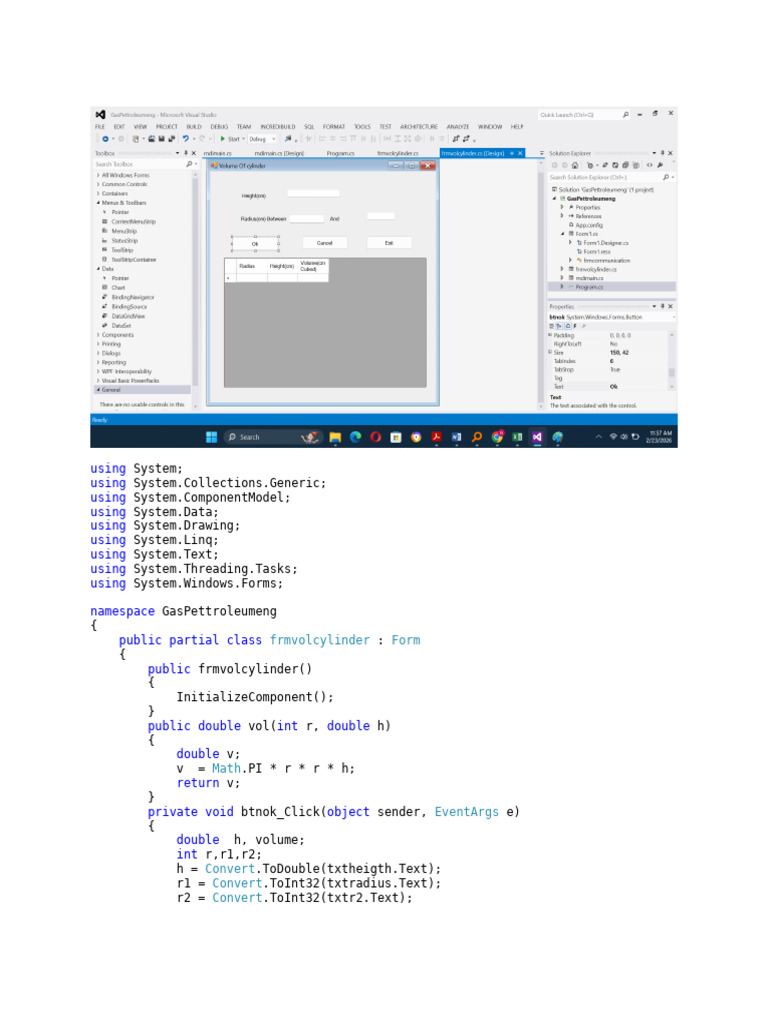
Task: Open the DEBUG menu
Action: point(219,127)
